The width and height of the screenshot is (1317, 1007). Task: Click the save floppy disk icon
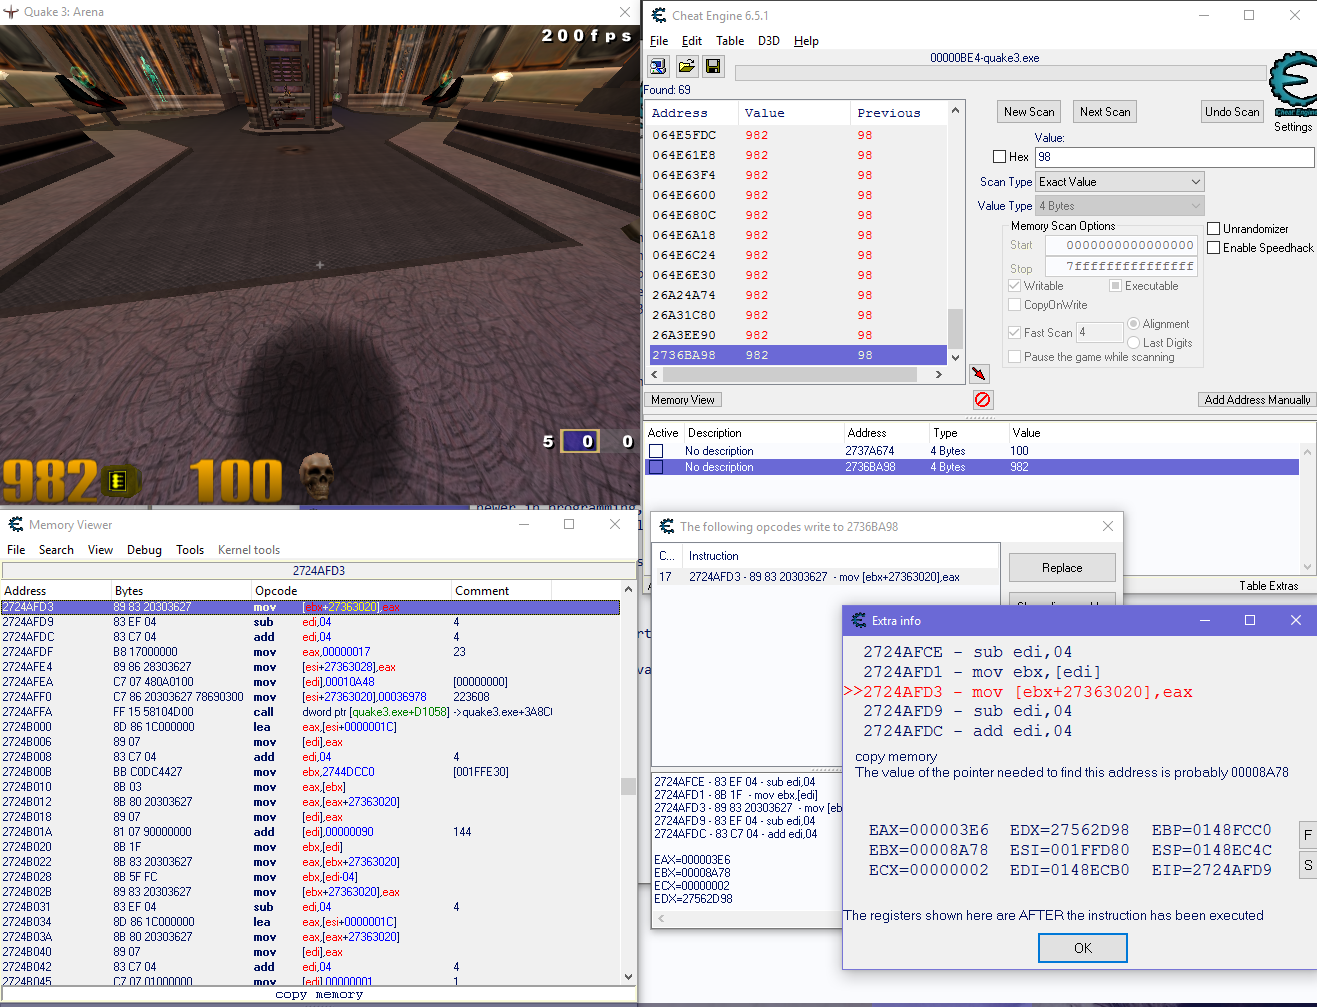click(x=713, y=66)
